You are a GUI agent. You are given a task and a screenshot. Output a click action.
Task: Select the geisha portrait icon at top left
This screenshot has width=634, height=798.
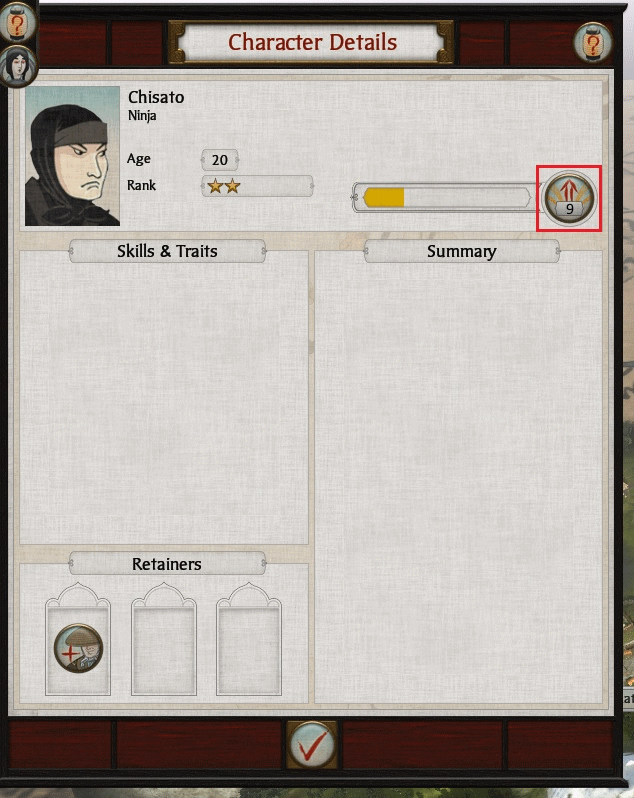[x=18, y=66]
